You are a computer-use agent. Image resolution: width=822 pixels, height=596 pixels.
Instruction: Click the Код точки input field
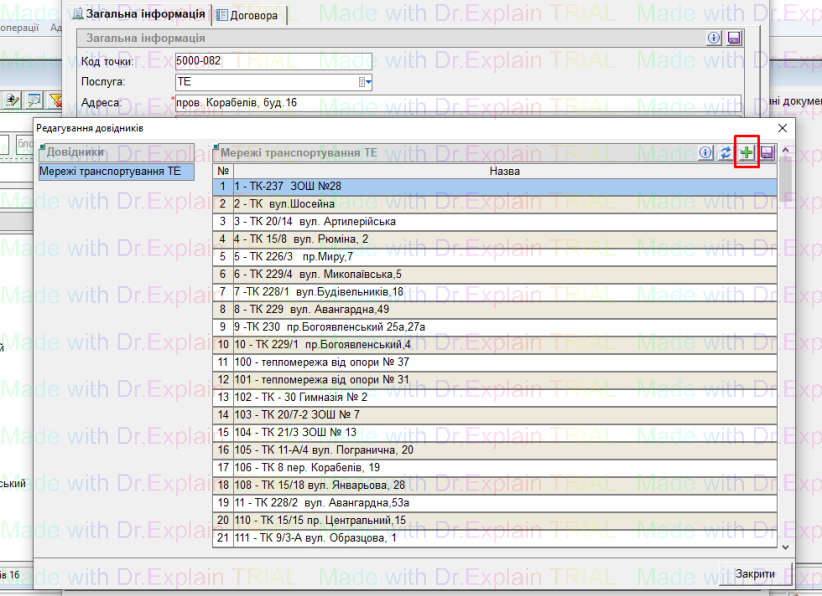272,61
